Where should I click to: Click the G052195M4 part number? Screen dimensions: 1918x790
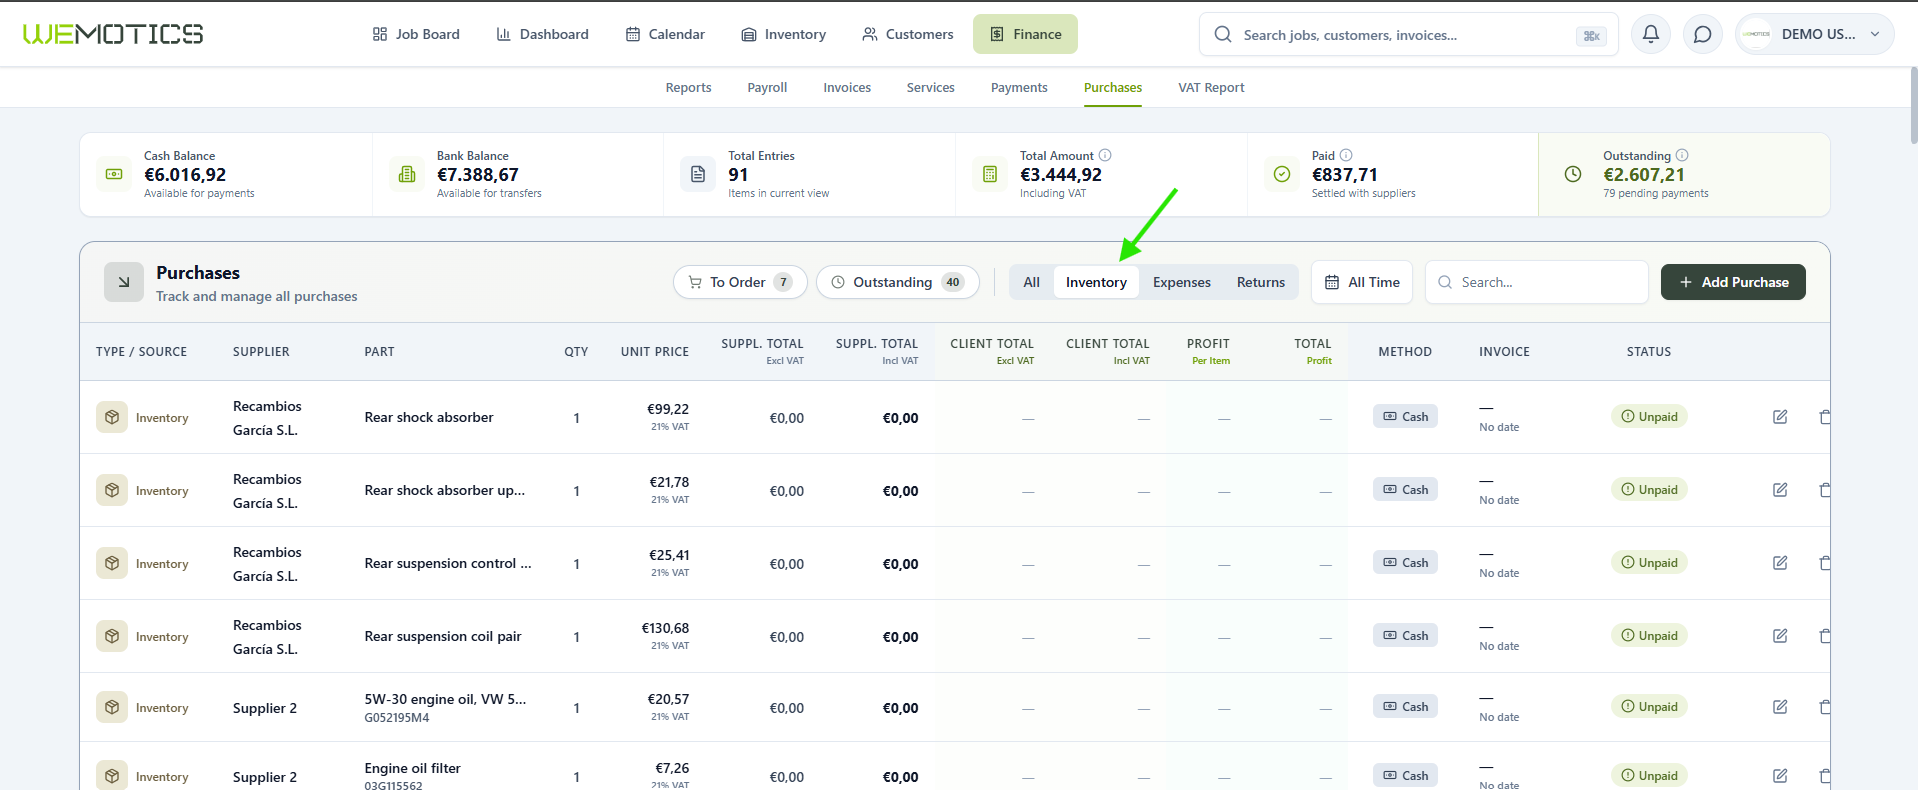pyautogui.click(x=397, y=718)
